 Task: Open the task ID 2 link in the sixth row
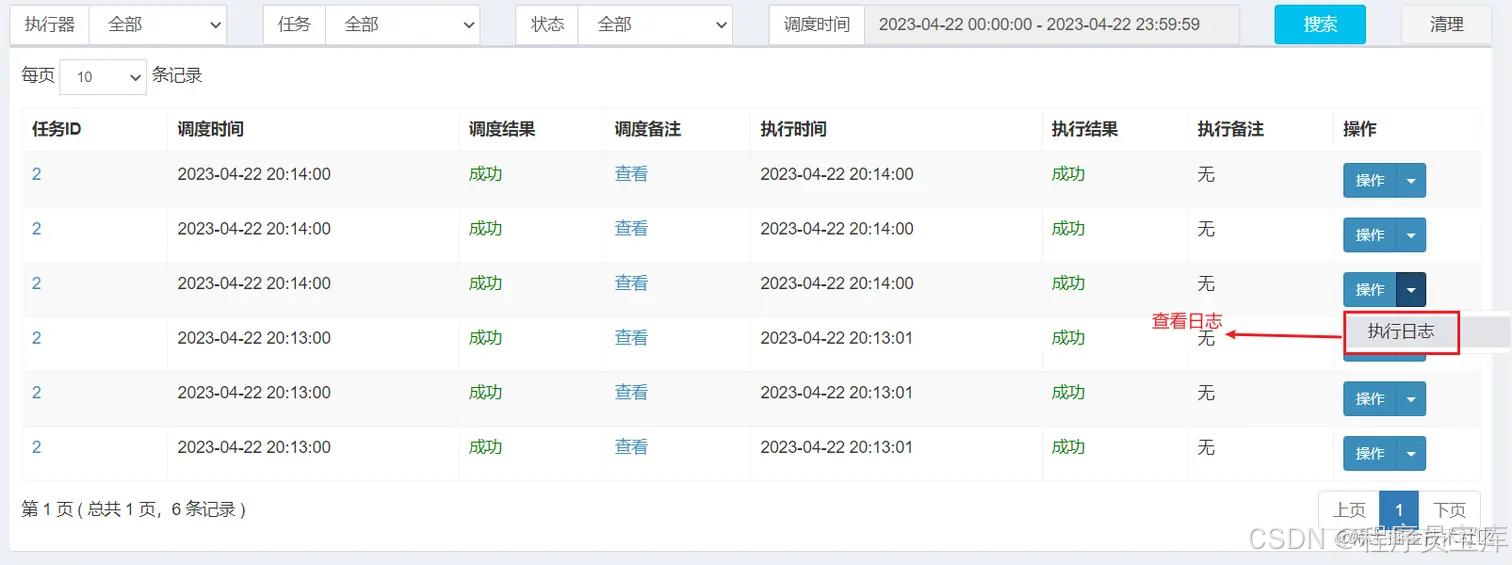tap(37, 447)
